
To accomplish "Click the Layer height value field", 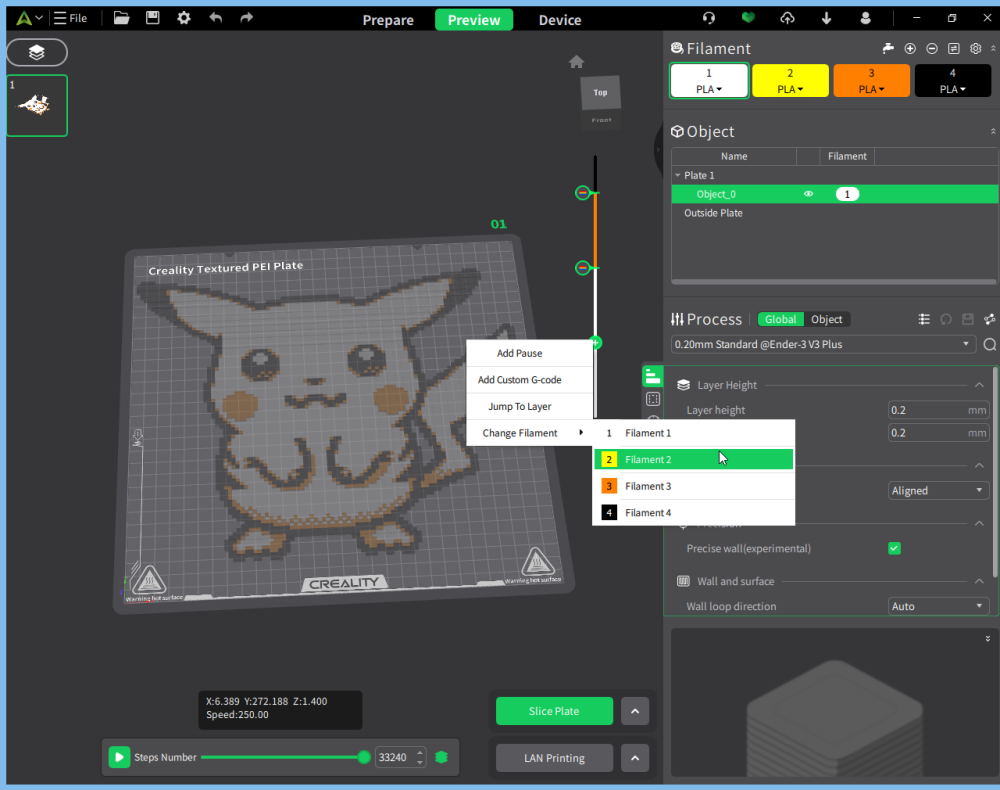I will pyautogui.click(x=938, y=410).
